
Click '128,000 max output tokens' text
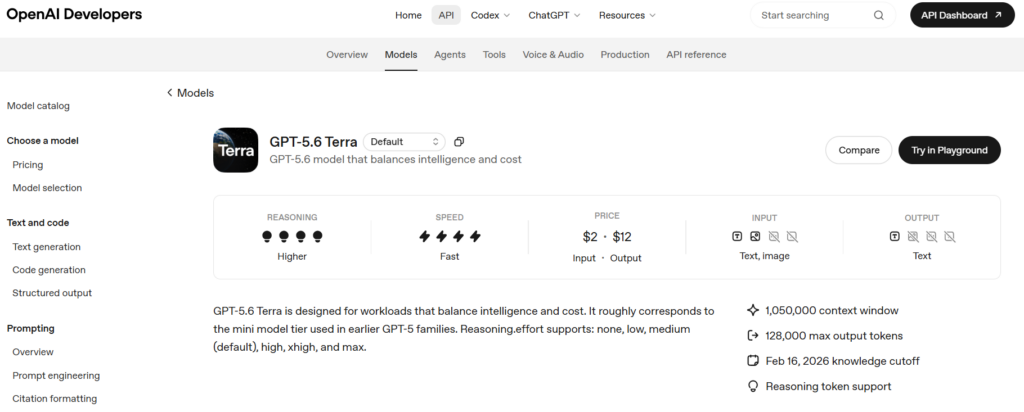(834, 336)
